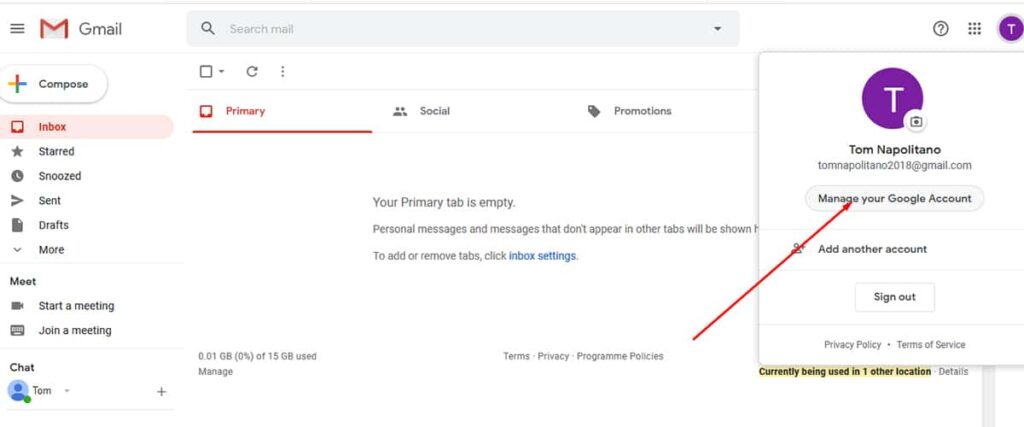Click 'tomnapolitano2018@gmail.com' address
This screenshot has width=1024, height=427.
point(894,165)
